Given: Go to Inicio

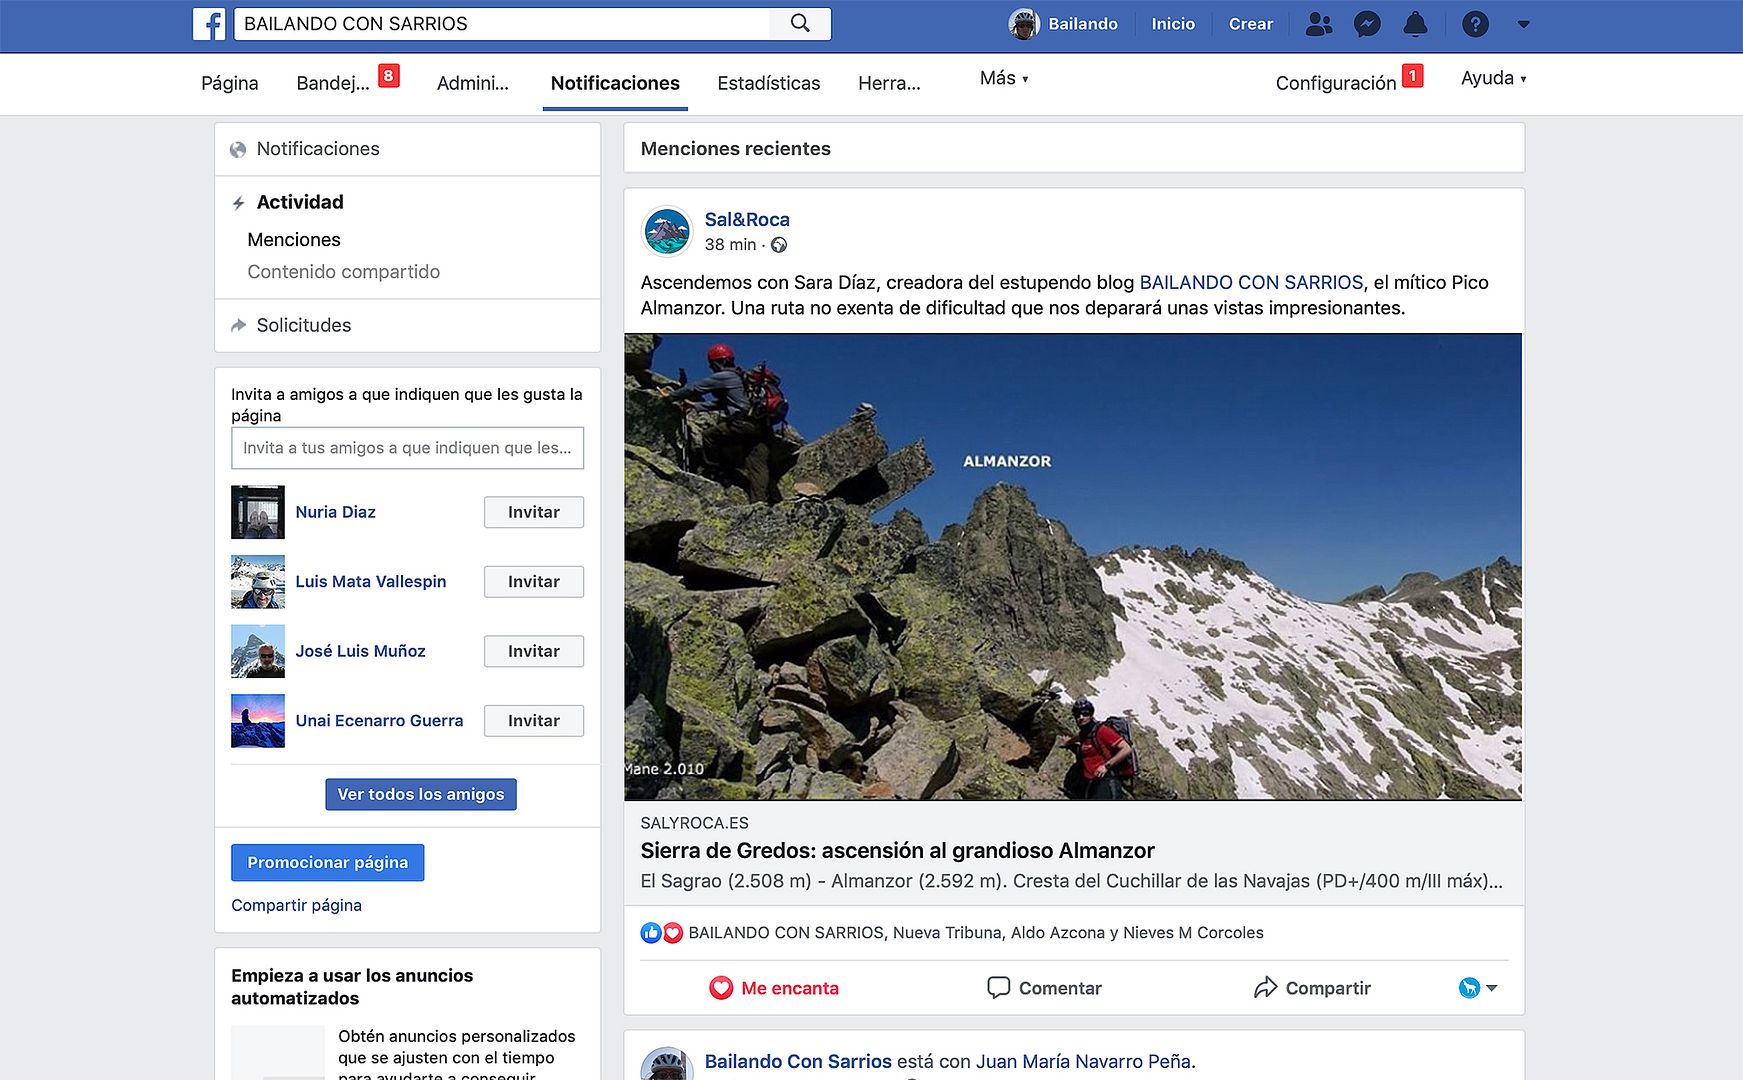Looking at the screenshot, I should point(1173,24).
